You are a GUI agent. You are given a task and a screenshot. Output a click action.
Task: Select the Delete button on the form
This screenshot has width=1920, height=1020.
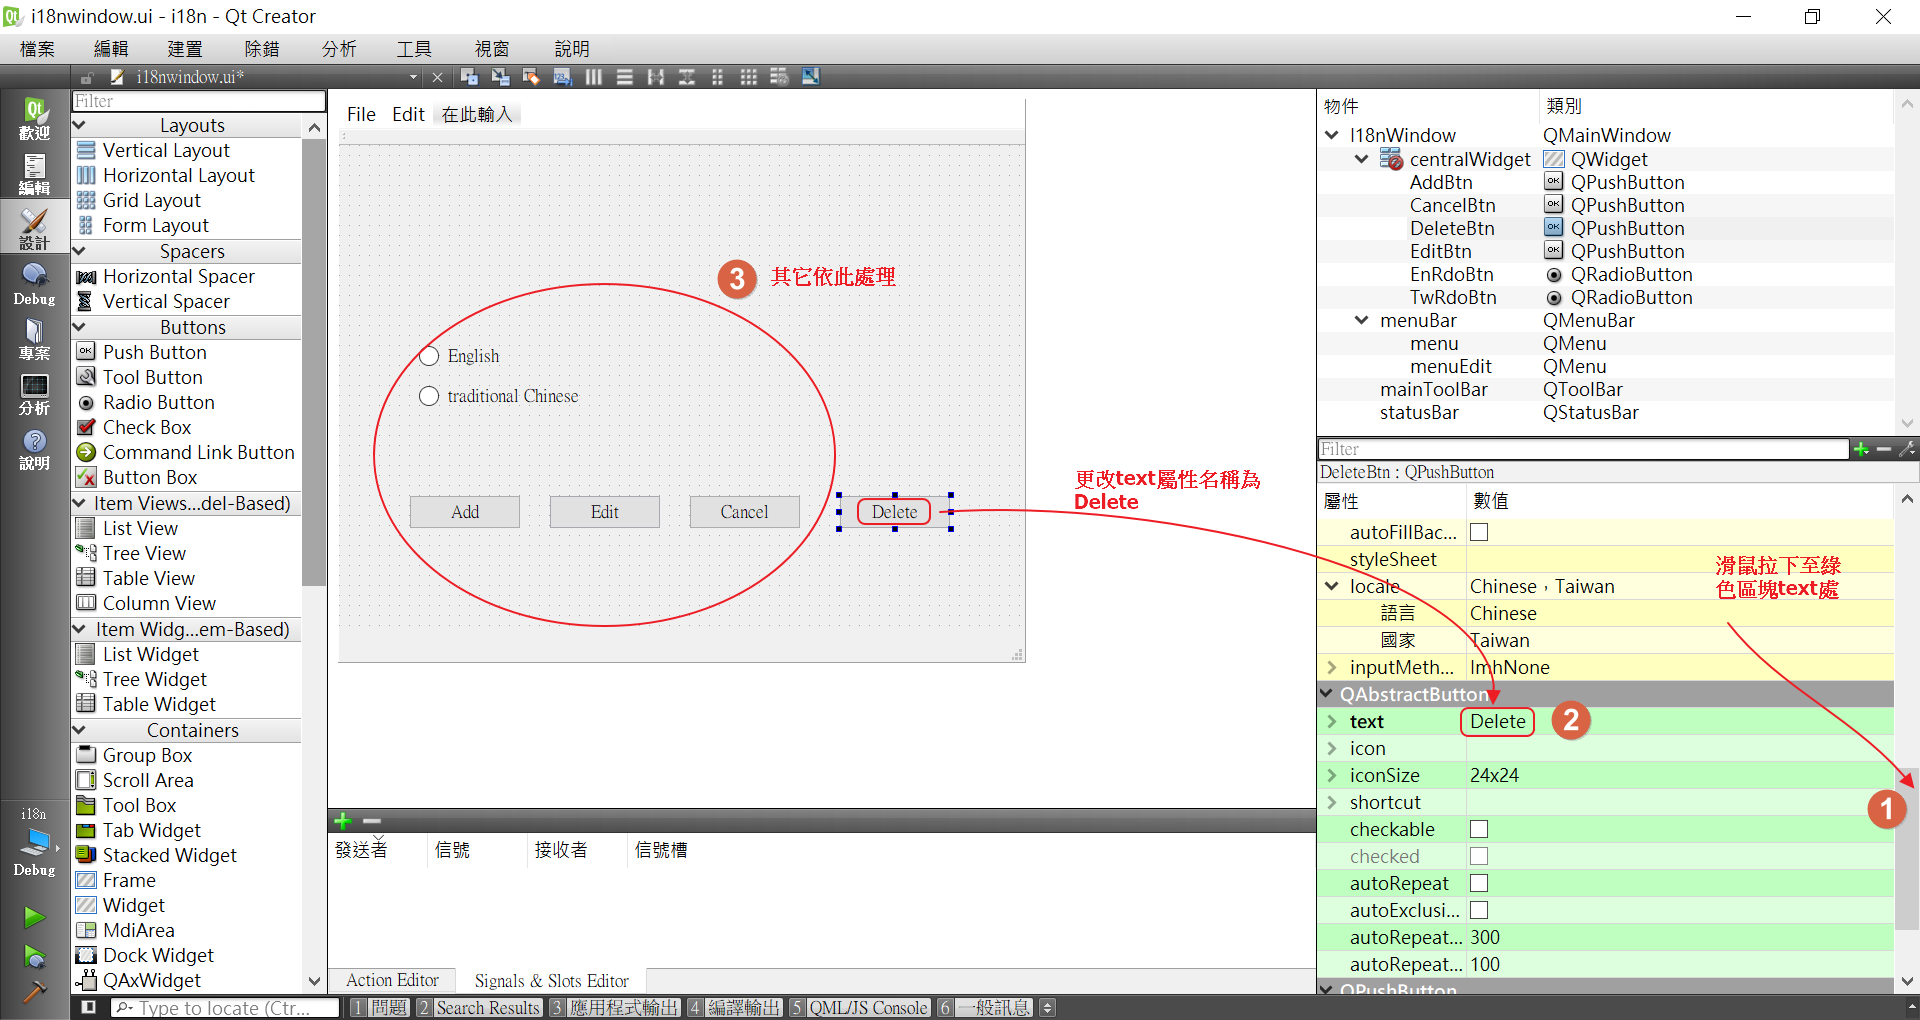(x=895, y=512)
